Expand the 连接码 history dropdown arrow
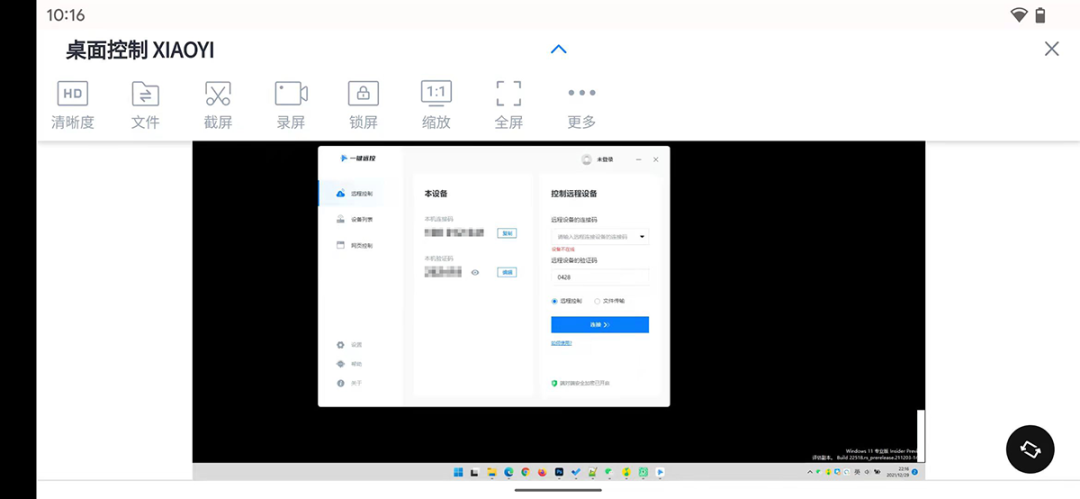1080x499 pixels. click(x=642, y=236)
